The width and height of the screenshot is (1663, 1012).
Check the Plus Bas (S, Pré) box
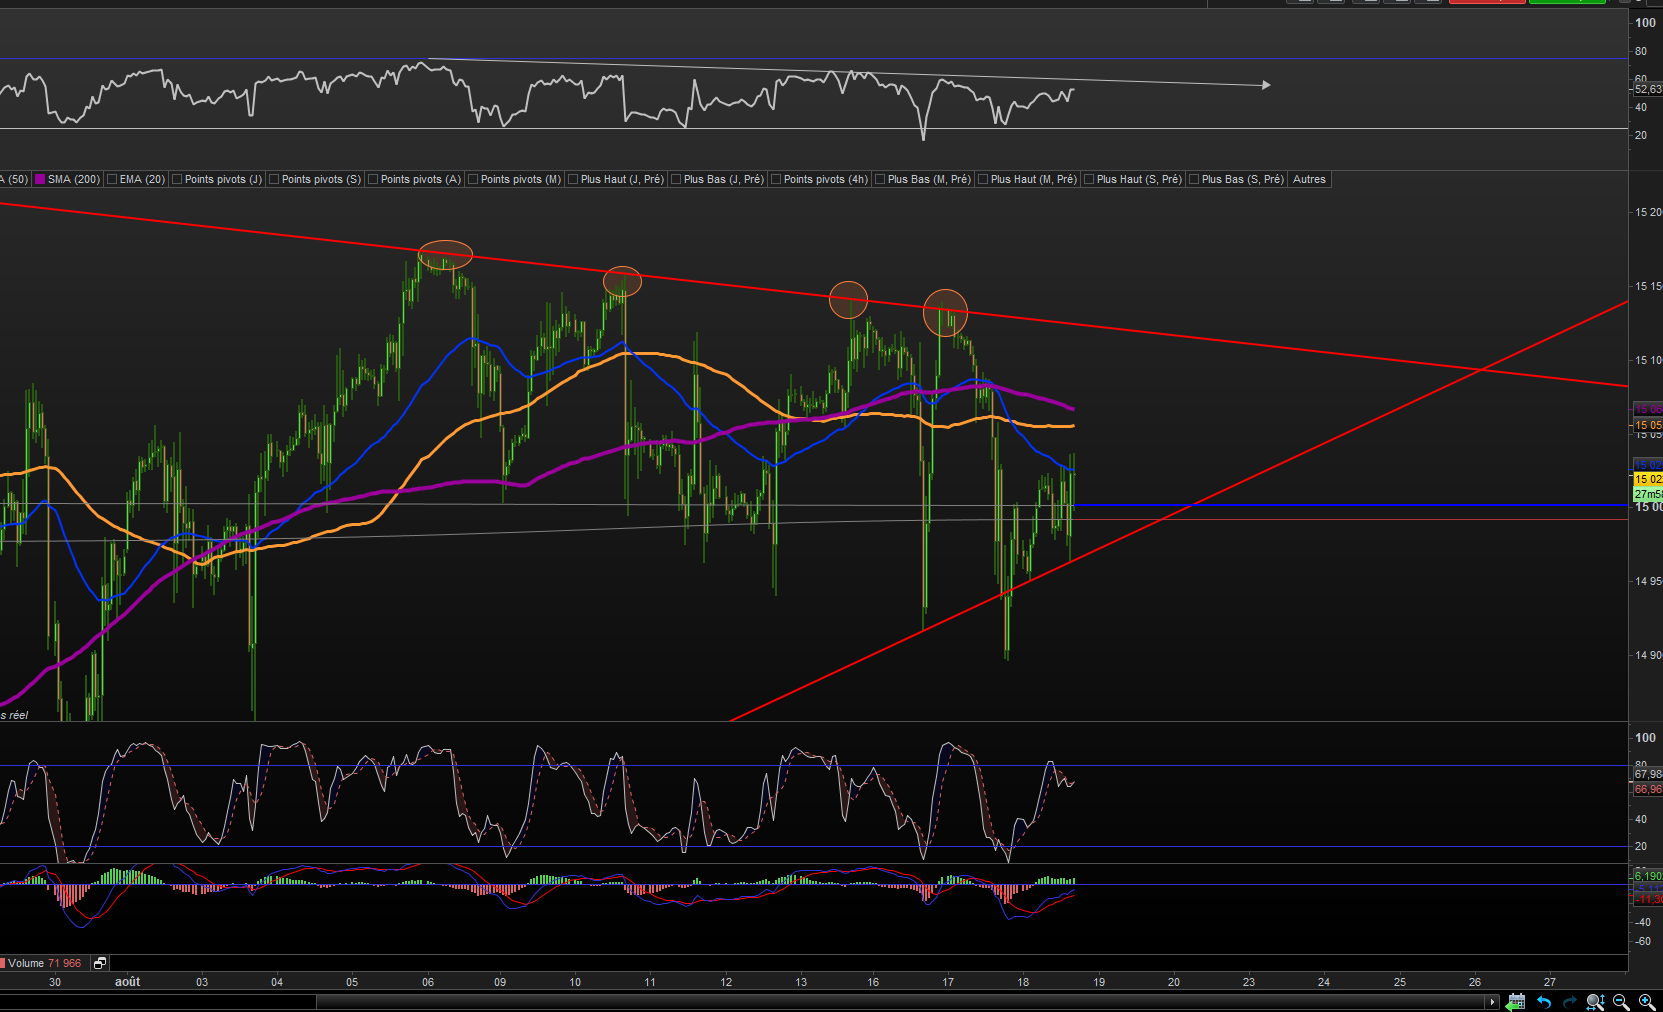click(x=1194, y=180)
